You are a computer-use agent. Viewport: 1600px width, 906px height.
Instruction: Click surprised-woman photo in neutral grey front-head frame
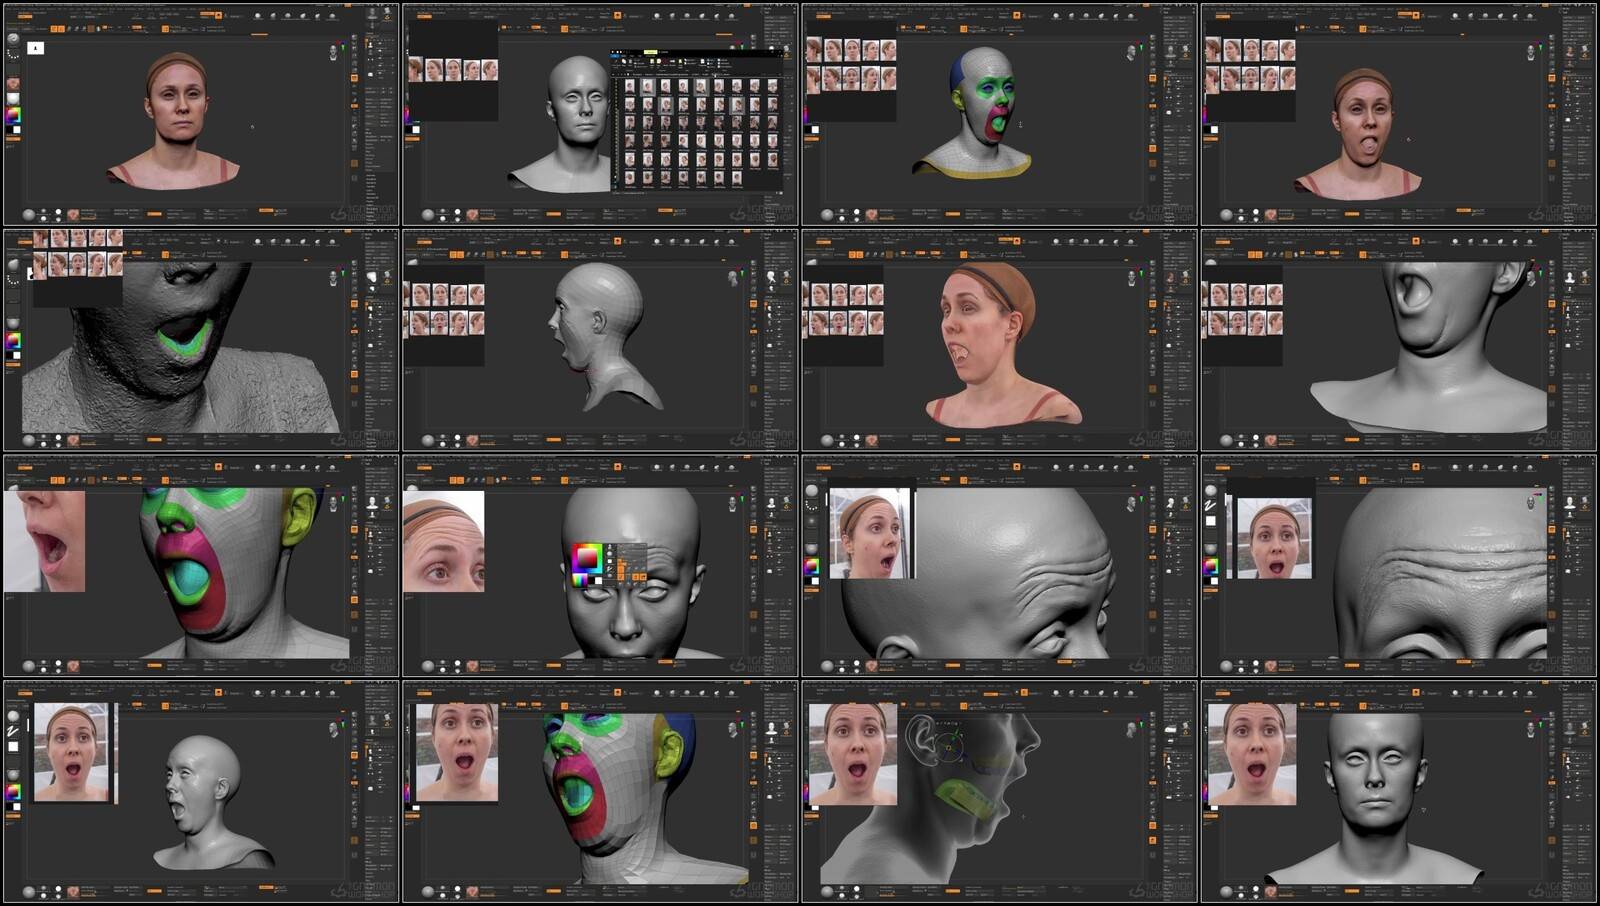[1252, 754]
